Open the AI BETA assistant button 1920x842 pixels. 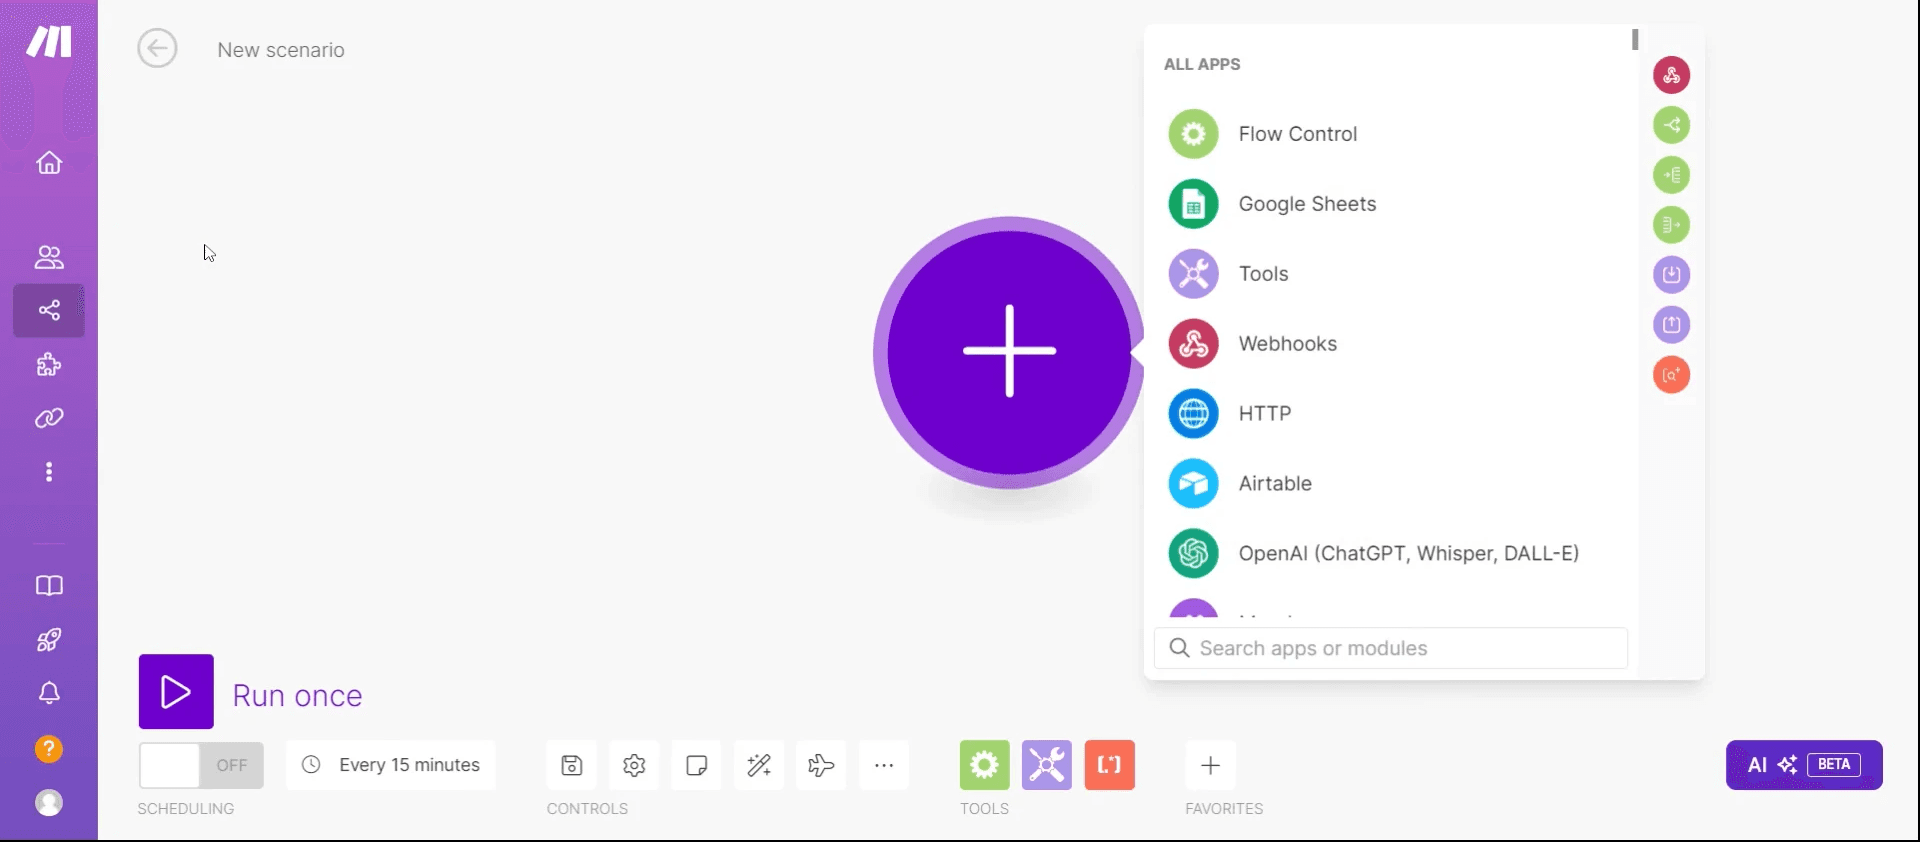coord(1804,765)
